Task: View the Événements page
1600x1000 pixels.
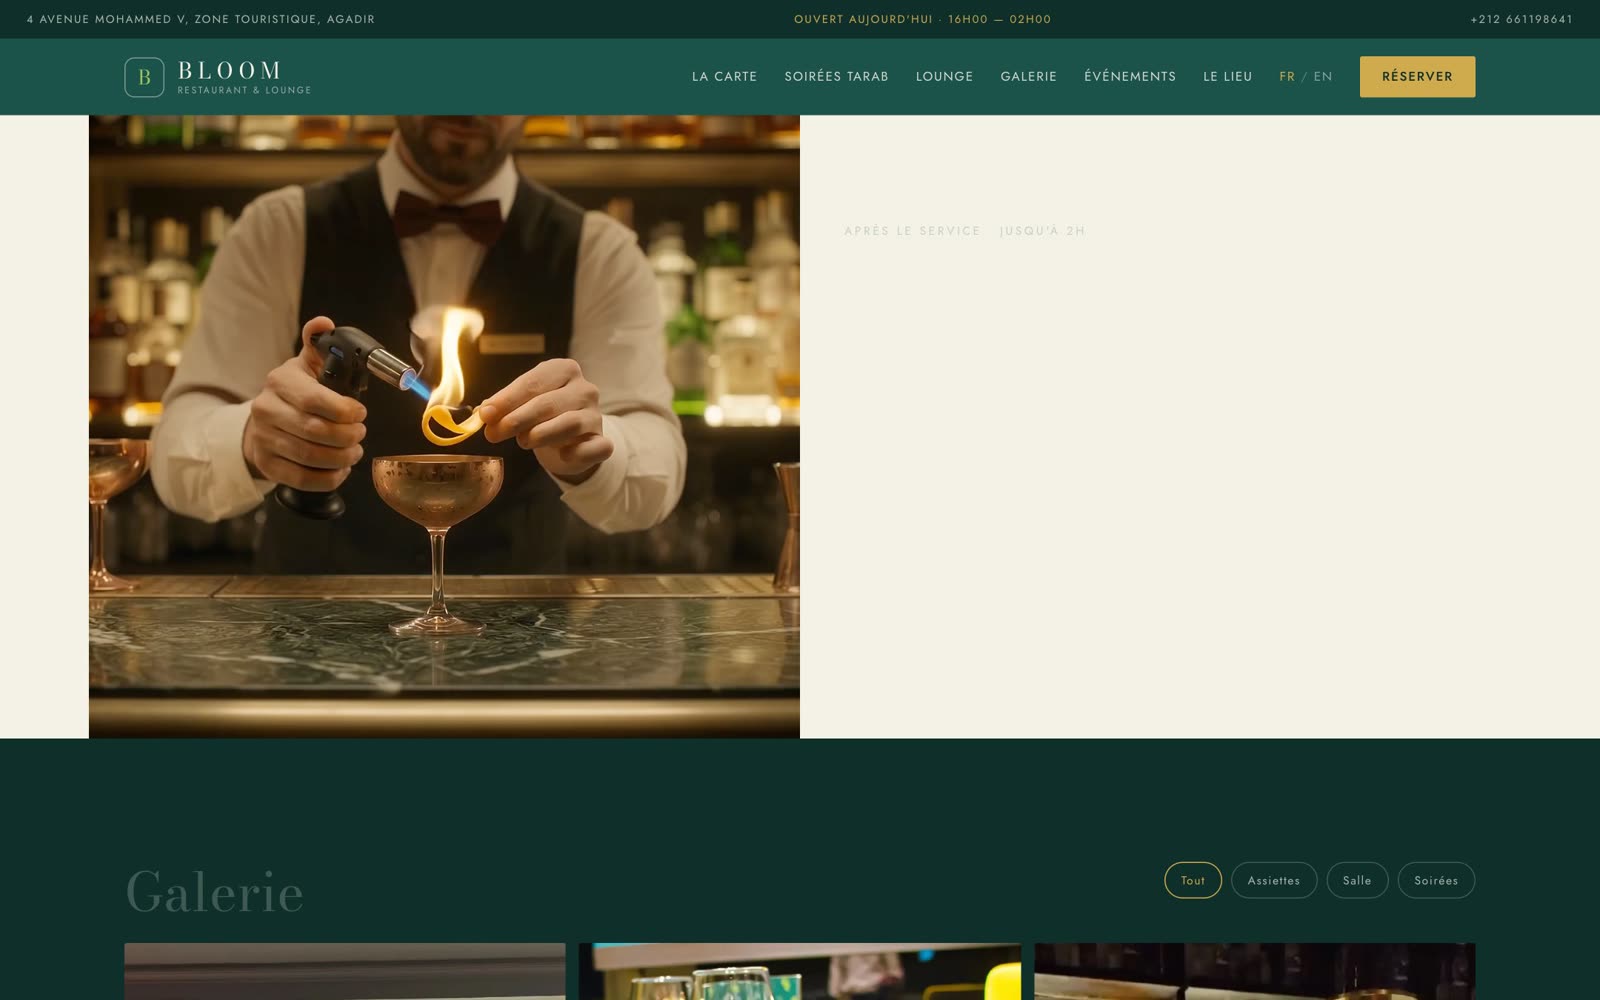Action: 1130,77
